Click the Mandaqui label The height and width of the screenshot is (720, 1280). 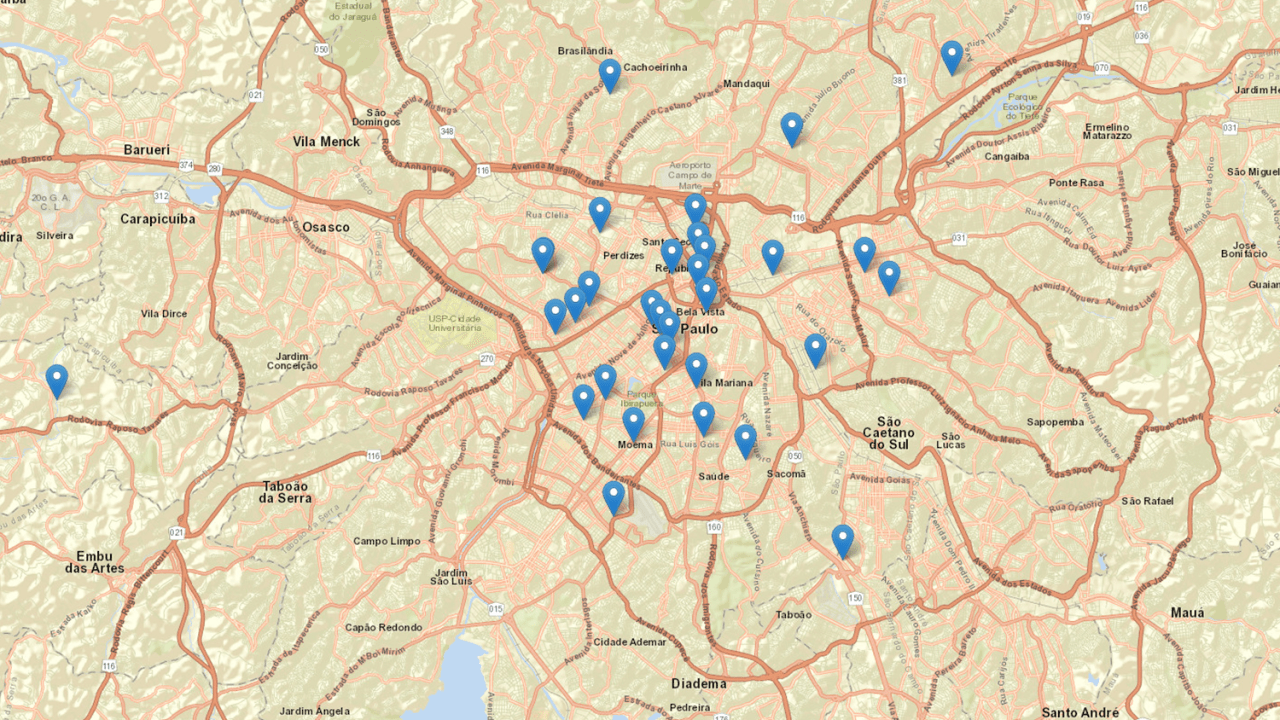pyautogui.click(x=746, y=84)
